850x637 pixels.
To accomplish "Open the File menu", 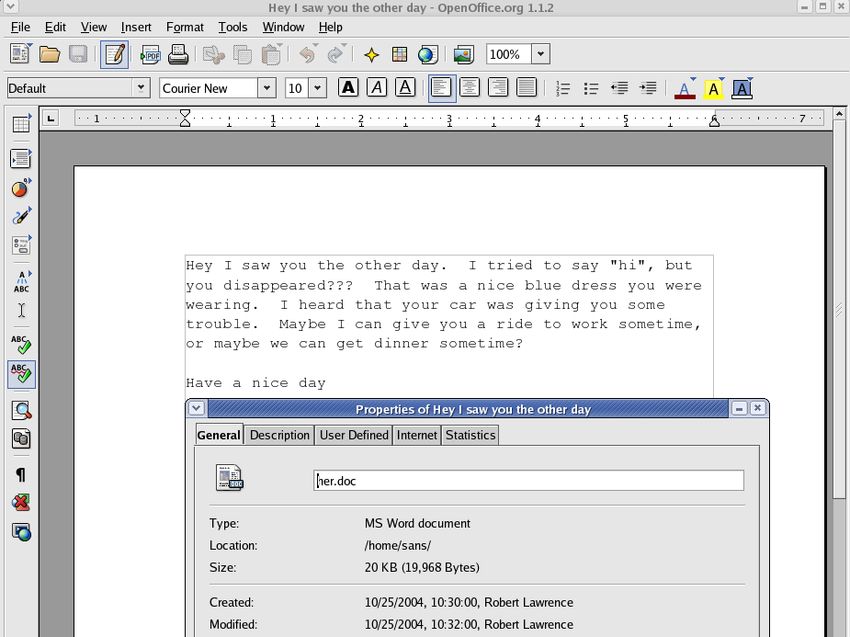I will coord(21,27).
